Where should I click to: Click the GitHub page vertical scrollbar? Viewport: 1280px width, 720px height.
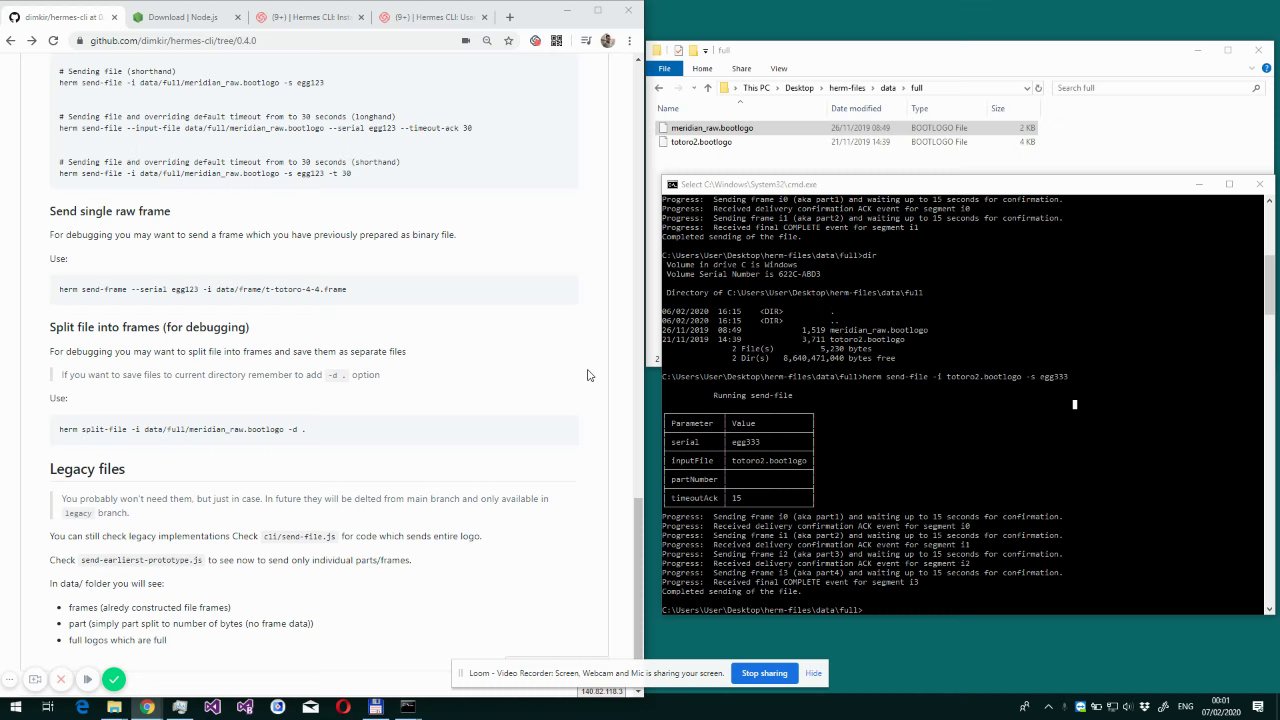point(638,577)
